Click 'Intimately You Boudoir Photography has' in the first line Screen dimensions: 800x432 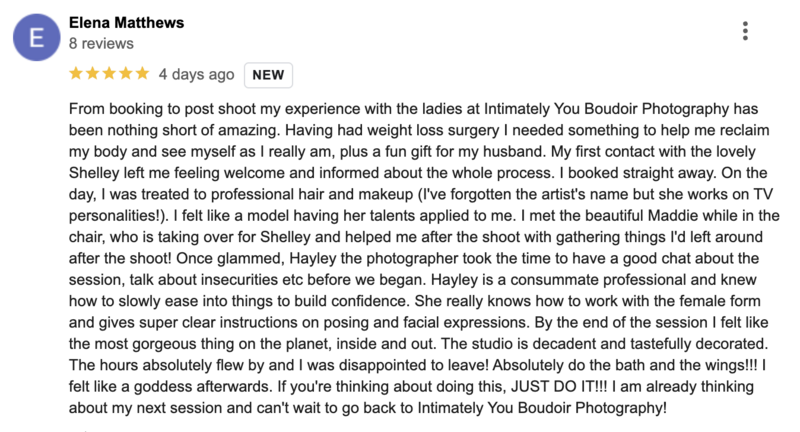click(x=621, y=109)
